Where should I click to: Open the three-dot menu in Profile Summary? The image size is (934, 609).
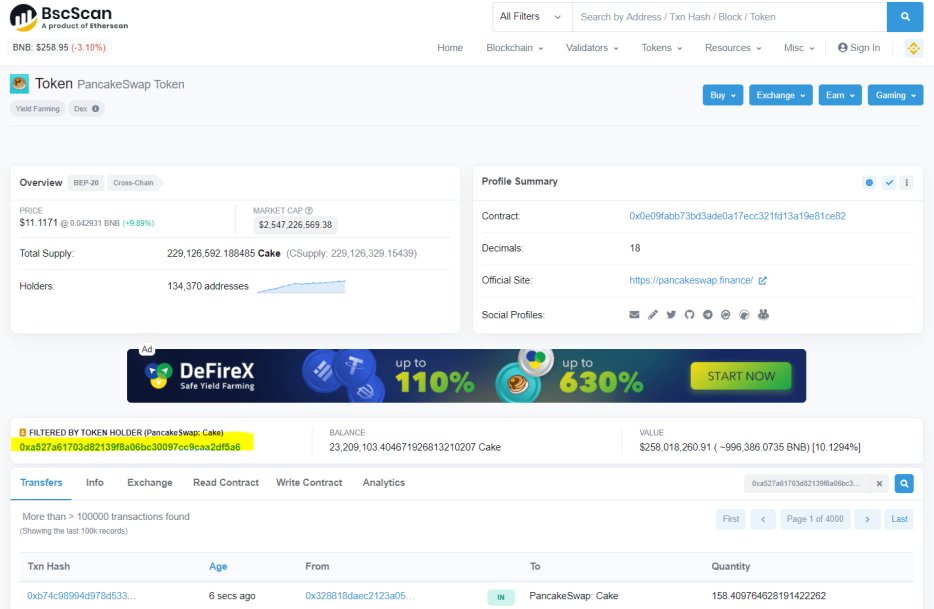[x=907, y=182]
